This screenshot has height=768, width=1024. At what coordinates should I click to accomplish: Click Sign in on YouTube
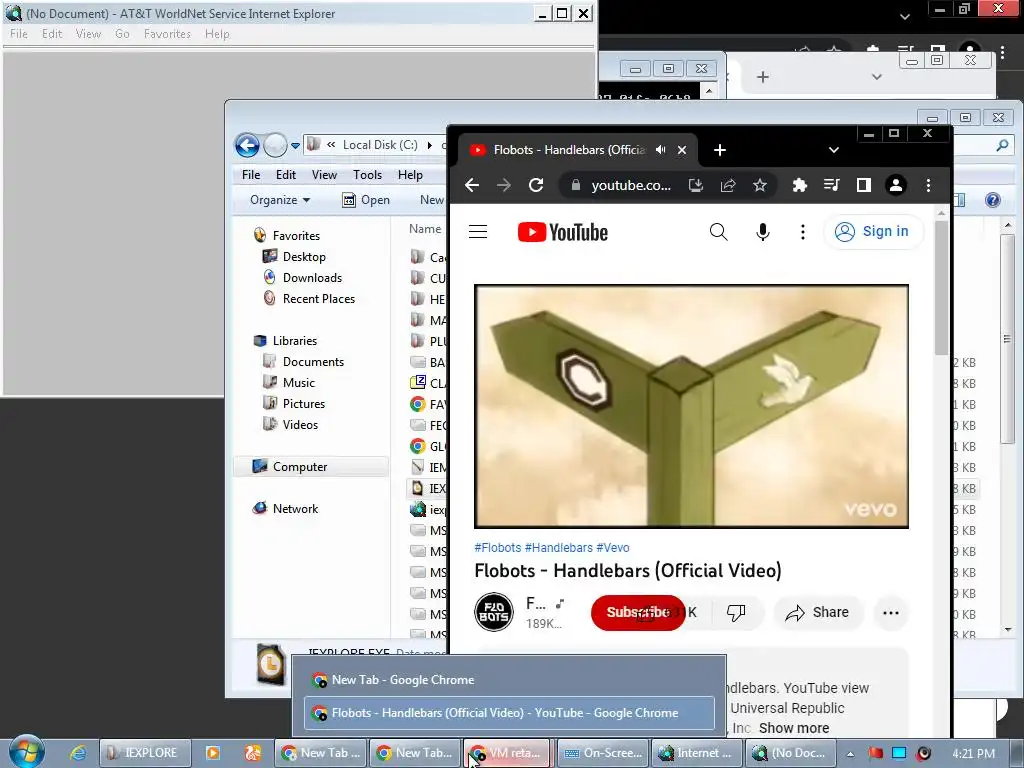(x=874, y=231)
